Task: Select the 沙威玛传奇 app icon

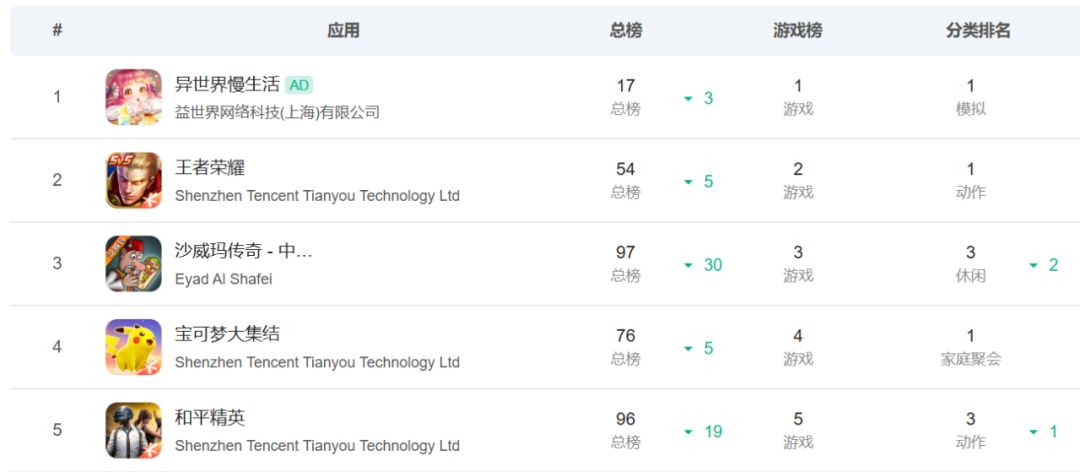Action: click(x=134, y=264)
